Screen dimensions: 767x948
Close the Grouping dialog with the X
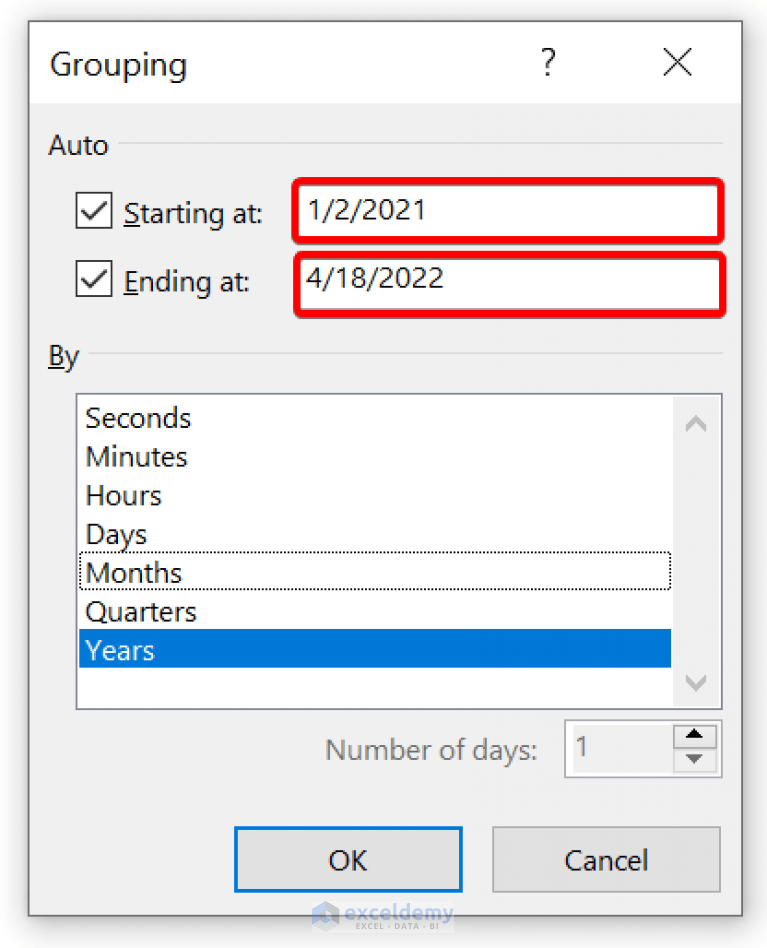pos(677,62)
